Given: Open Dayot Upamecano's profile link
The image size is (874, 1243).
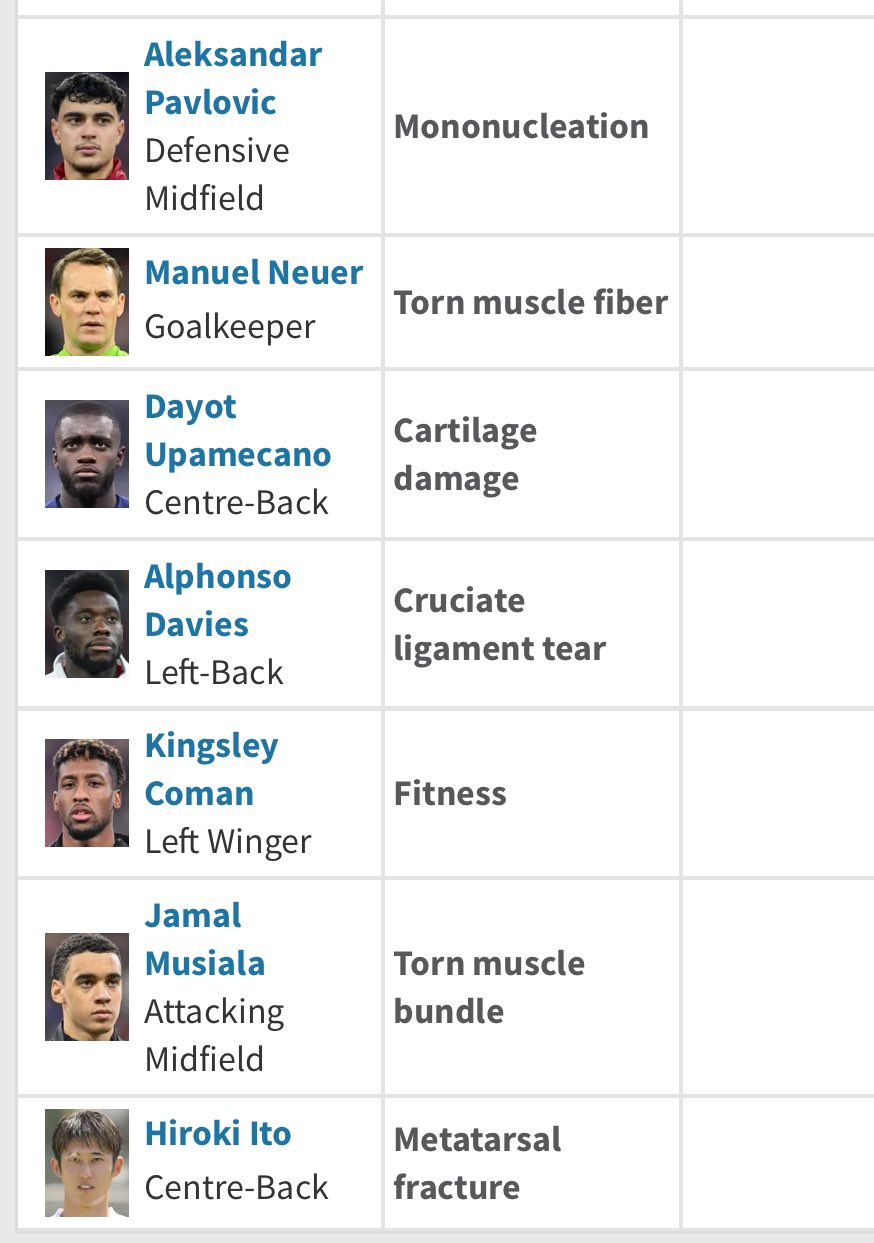Looking at the screenshot, I should 237,431.
